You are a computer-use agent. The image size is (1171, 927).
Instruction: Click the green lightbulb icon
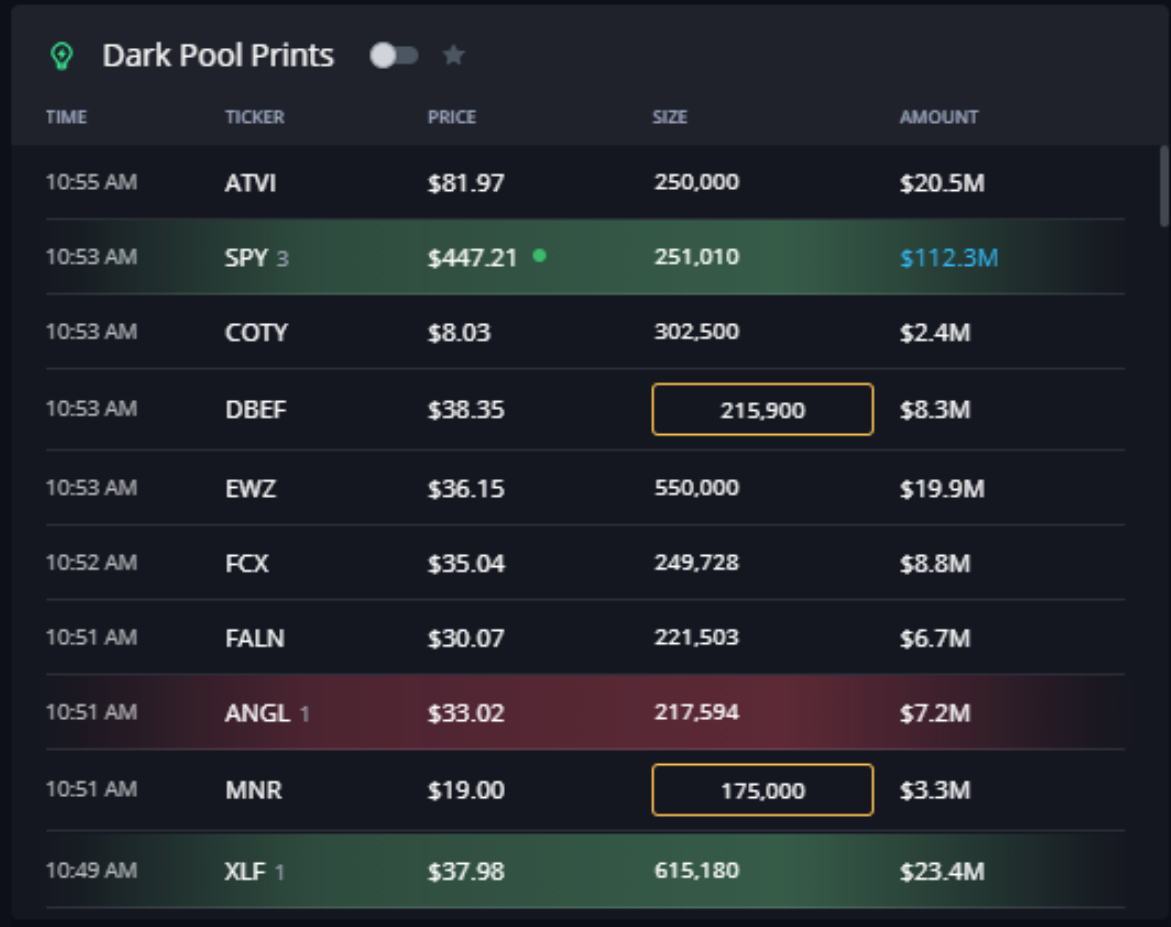pyautogui.click(x=62, y=56)
